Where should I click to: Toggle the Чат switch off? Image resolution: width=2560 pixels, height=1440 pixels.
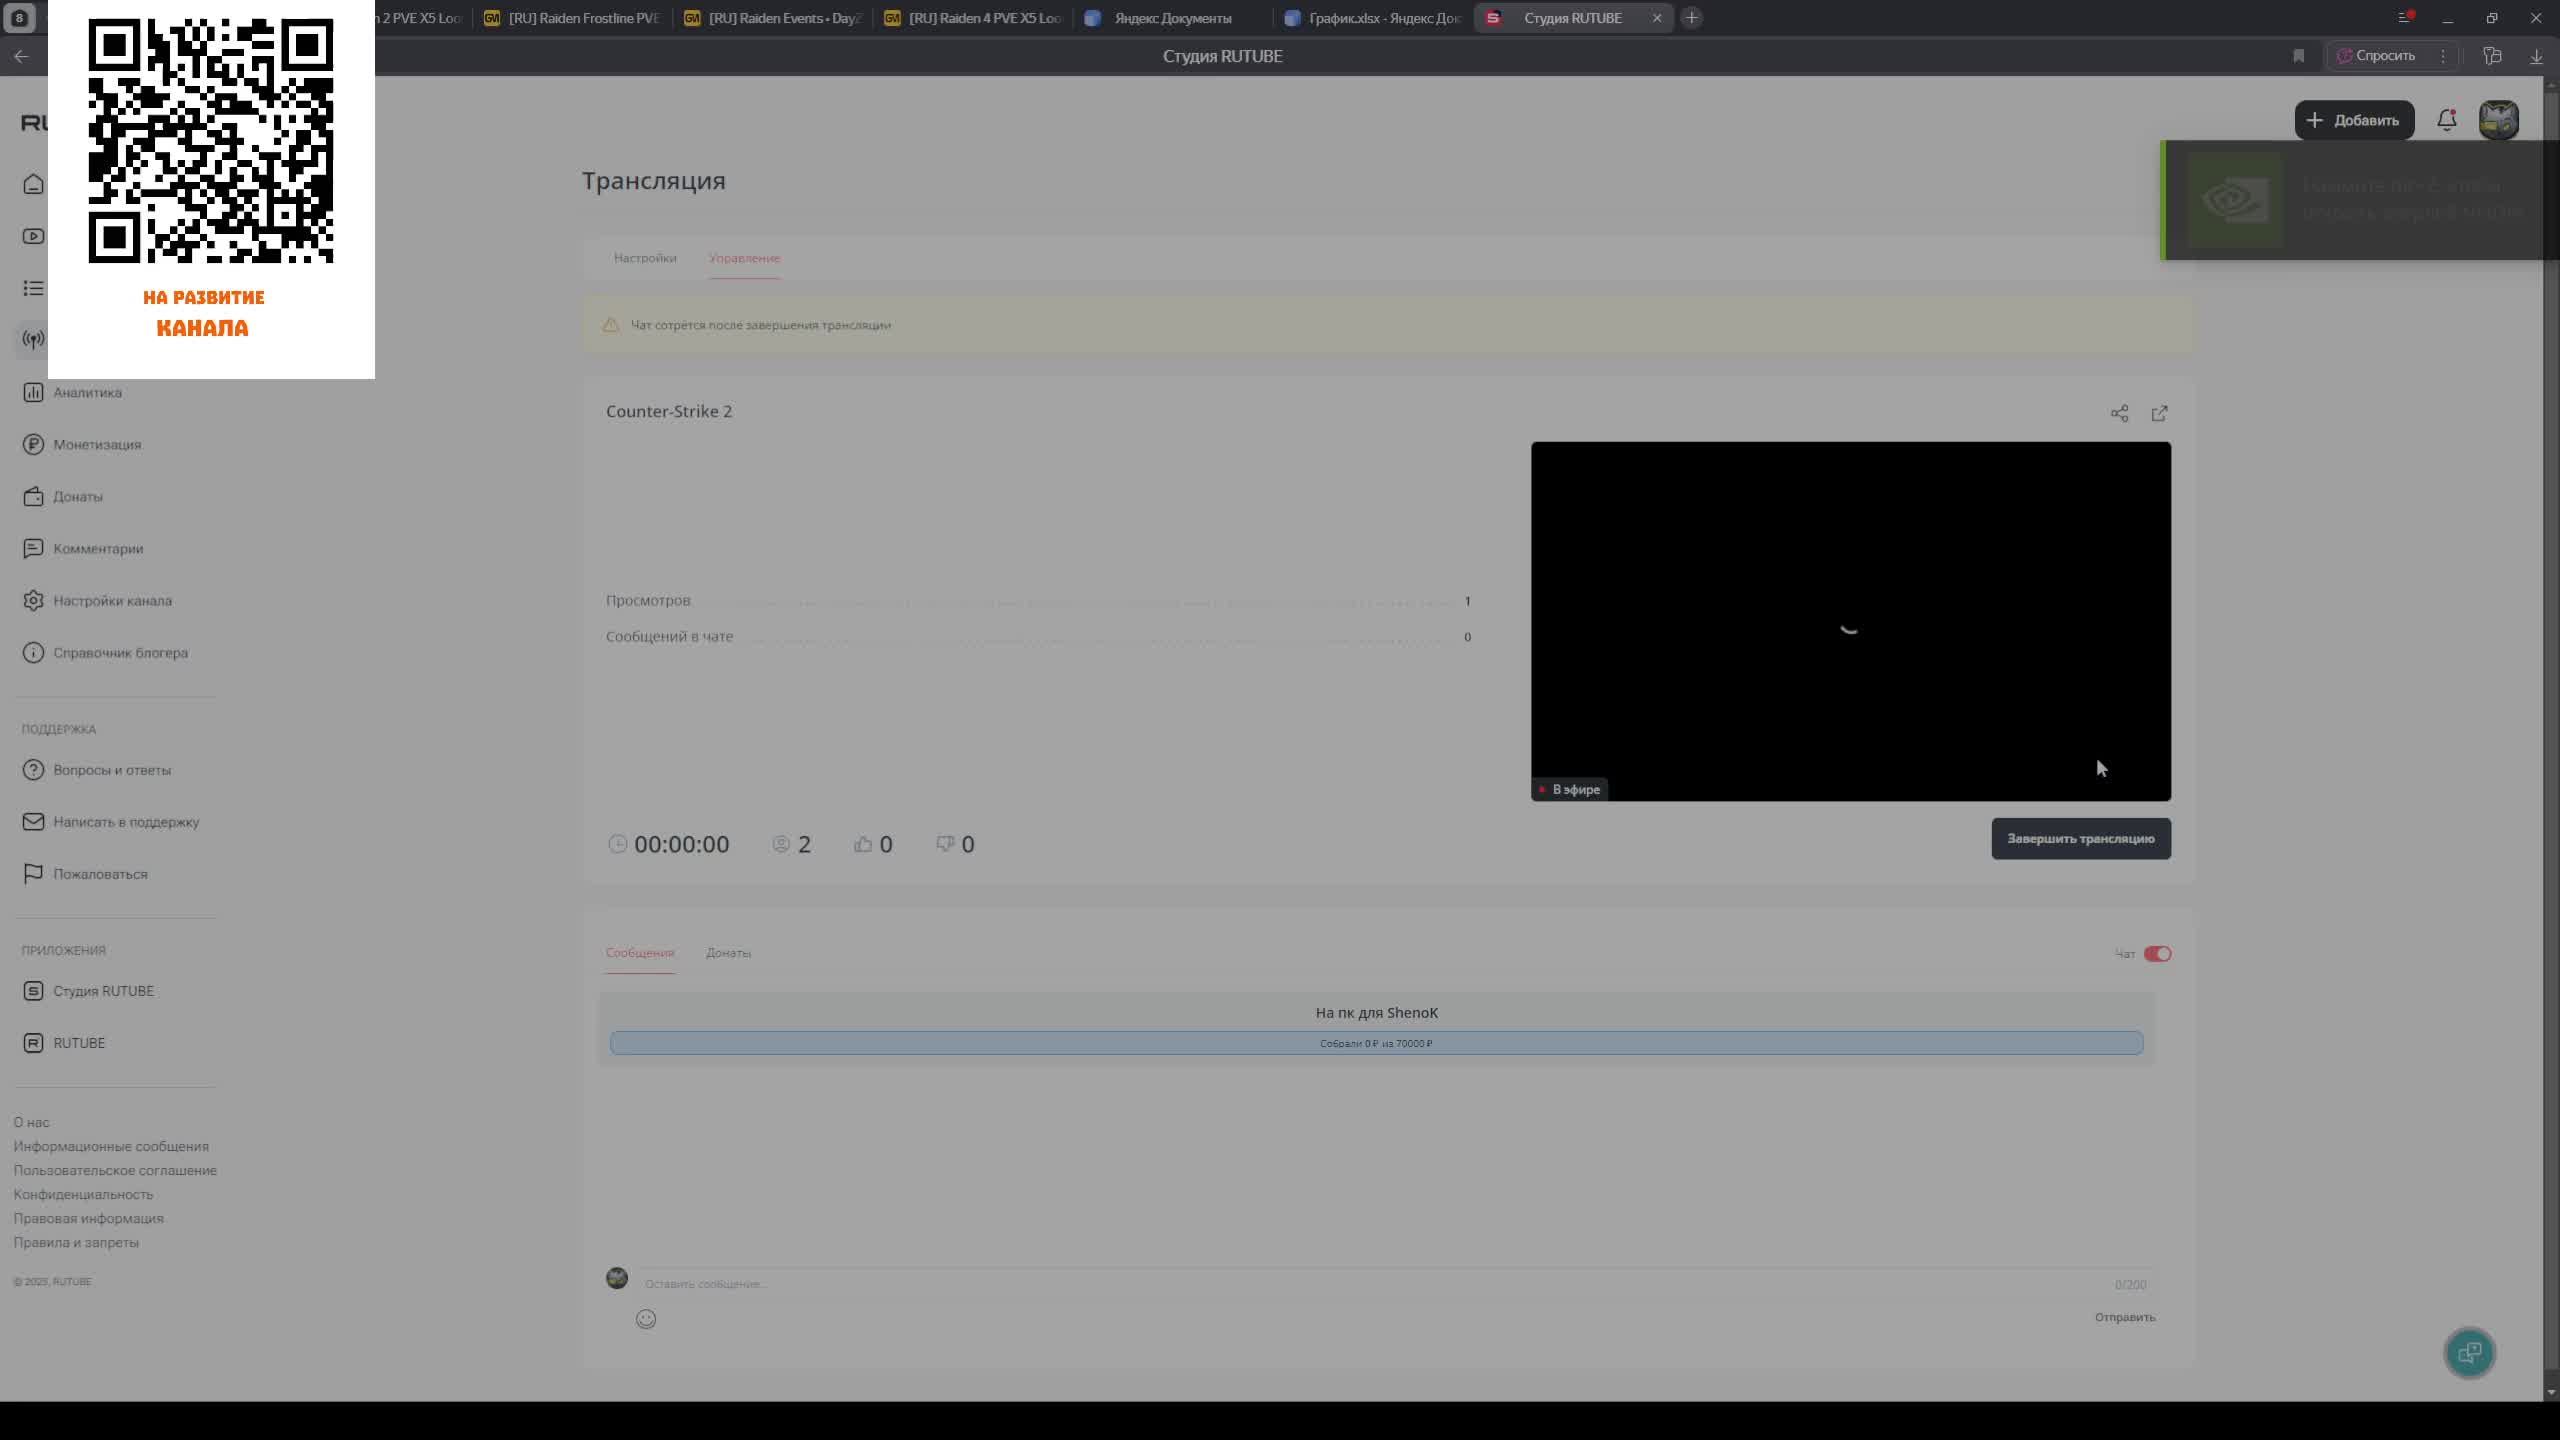(2157, 954)
